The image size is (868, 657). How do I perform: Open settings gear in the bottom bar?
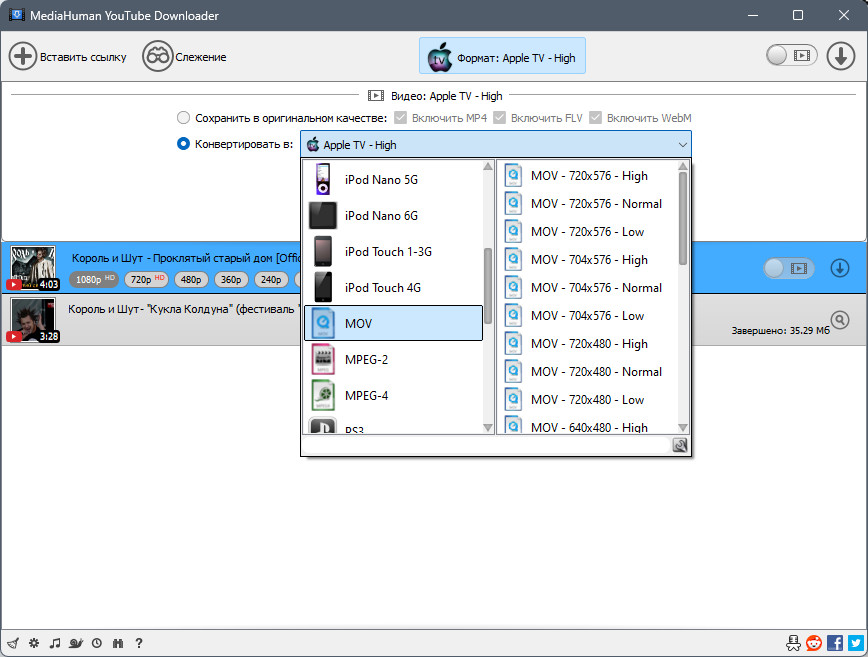coord(34,643)
